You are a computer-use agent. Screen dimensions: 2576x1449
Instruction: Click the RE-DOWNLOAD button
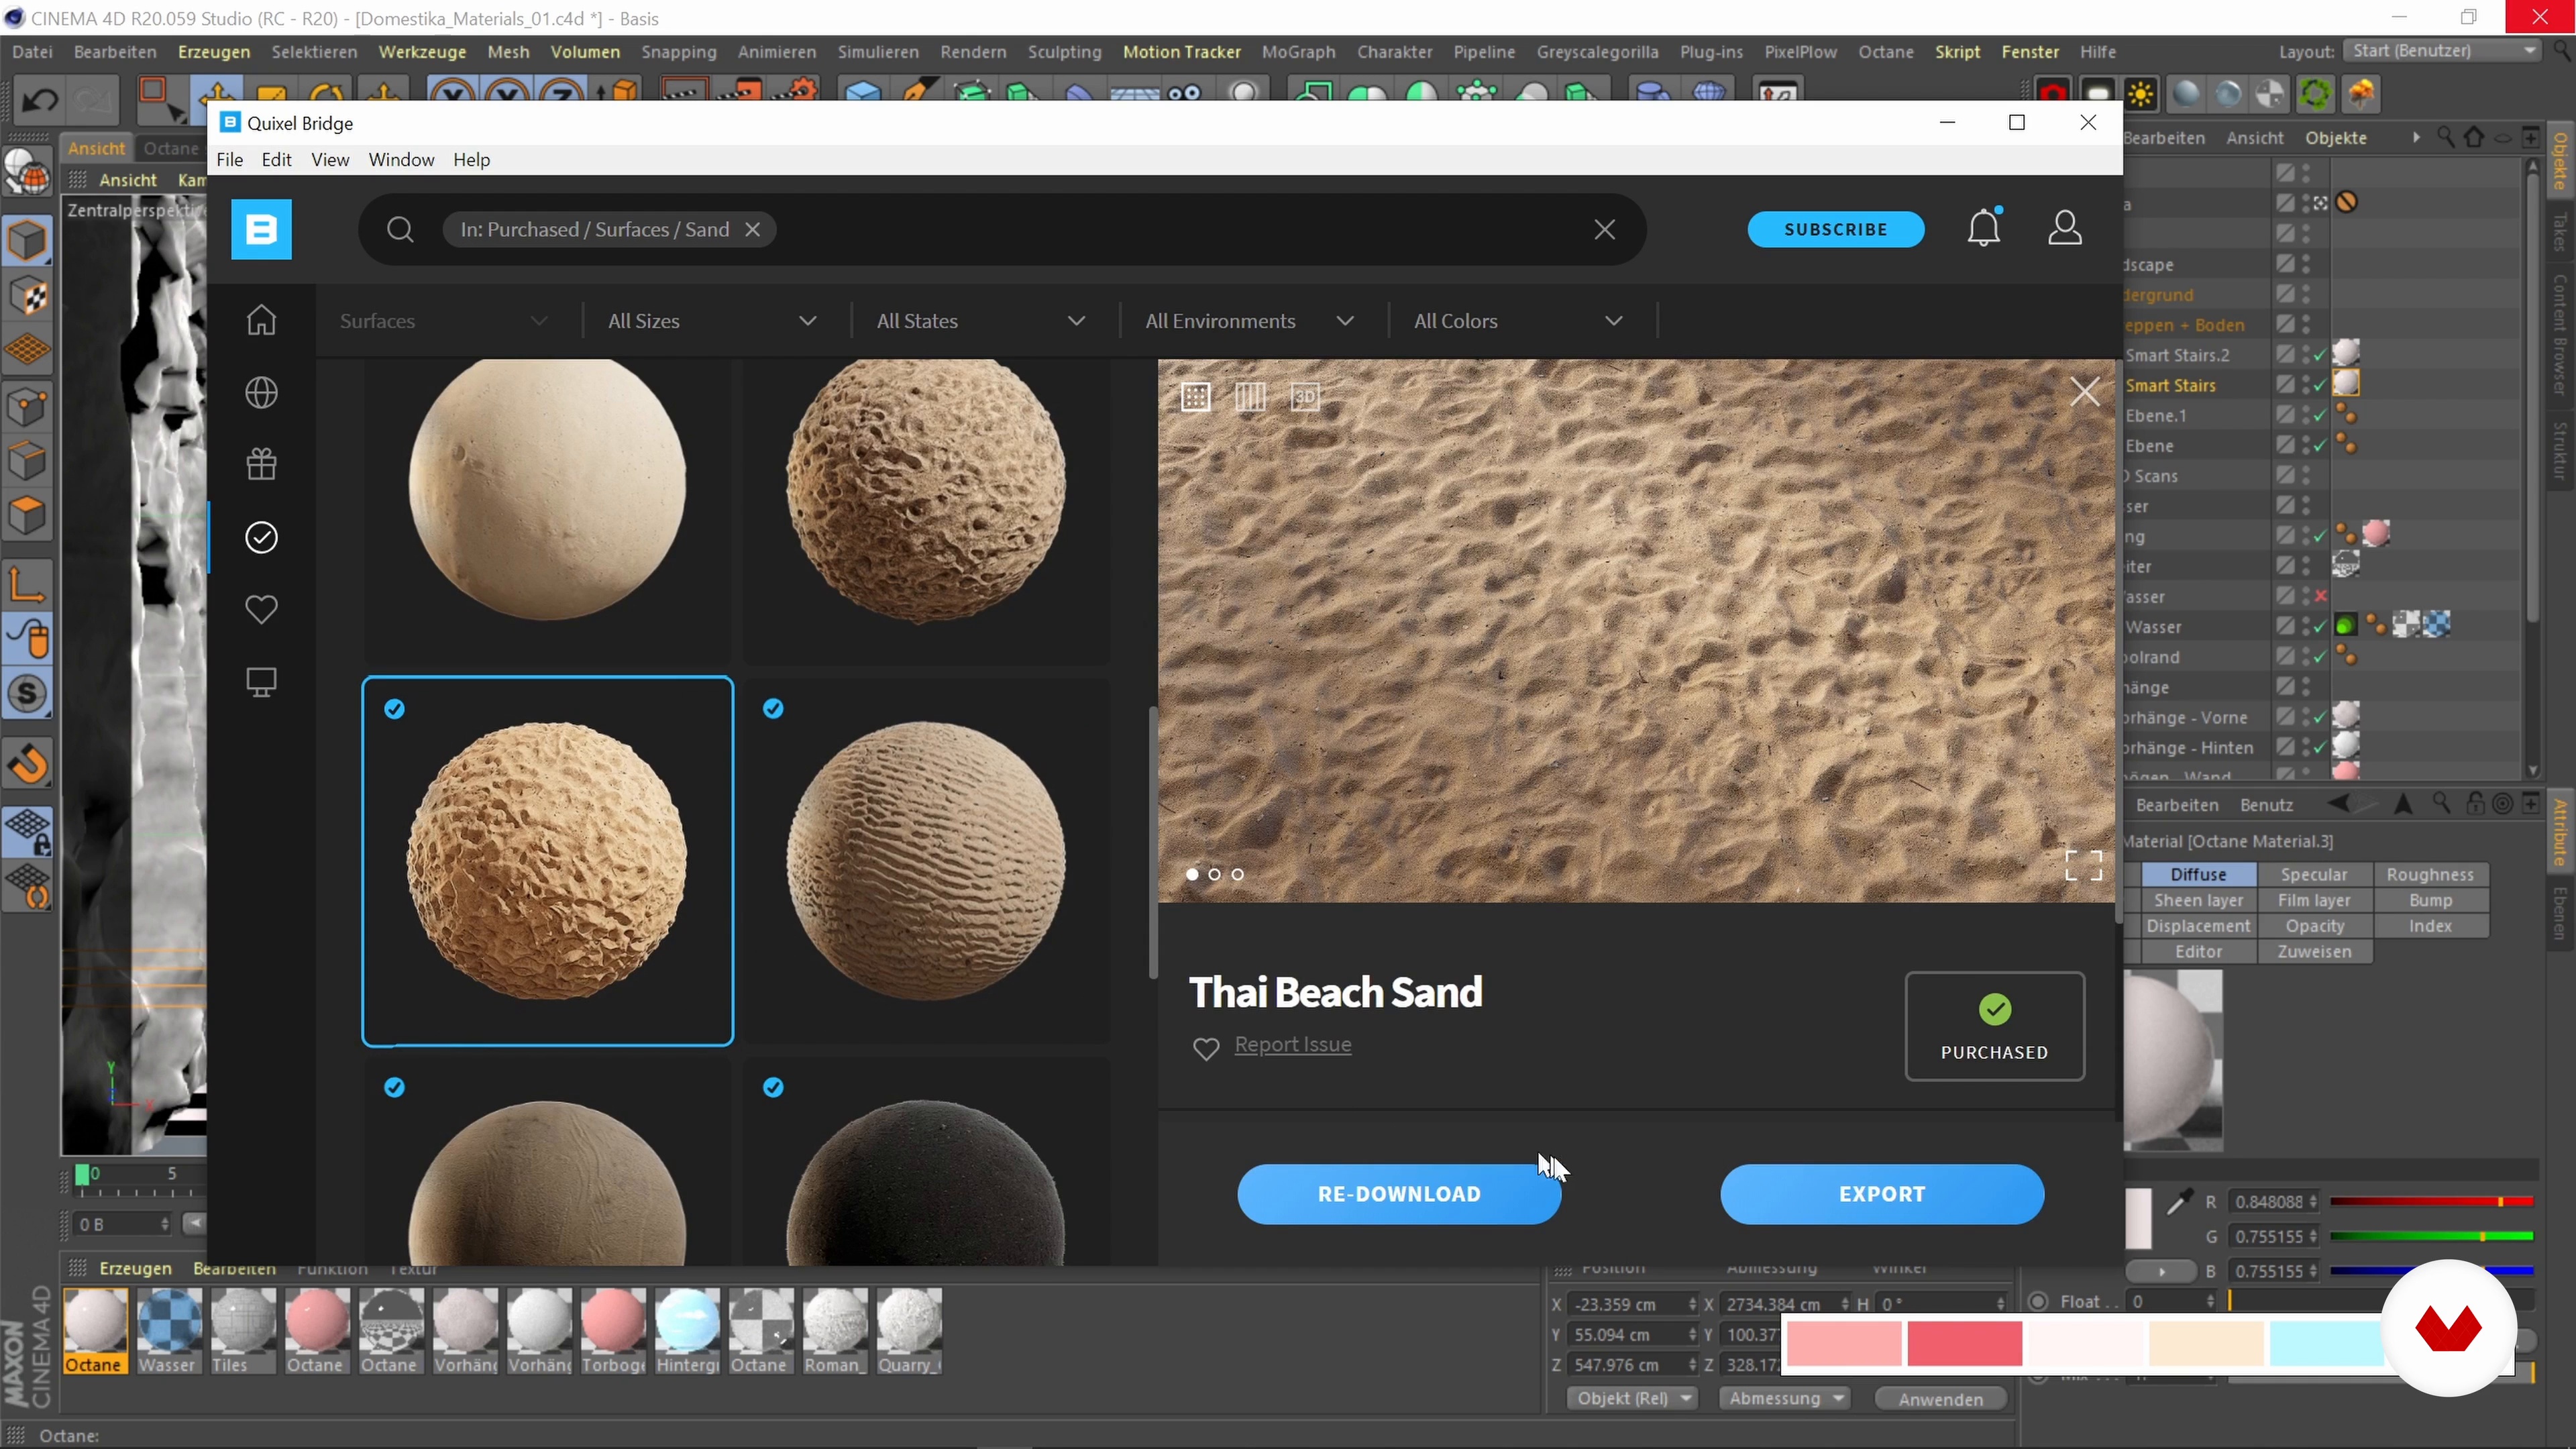(x=1399, y=1194)
